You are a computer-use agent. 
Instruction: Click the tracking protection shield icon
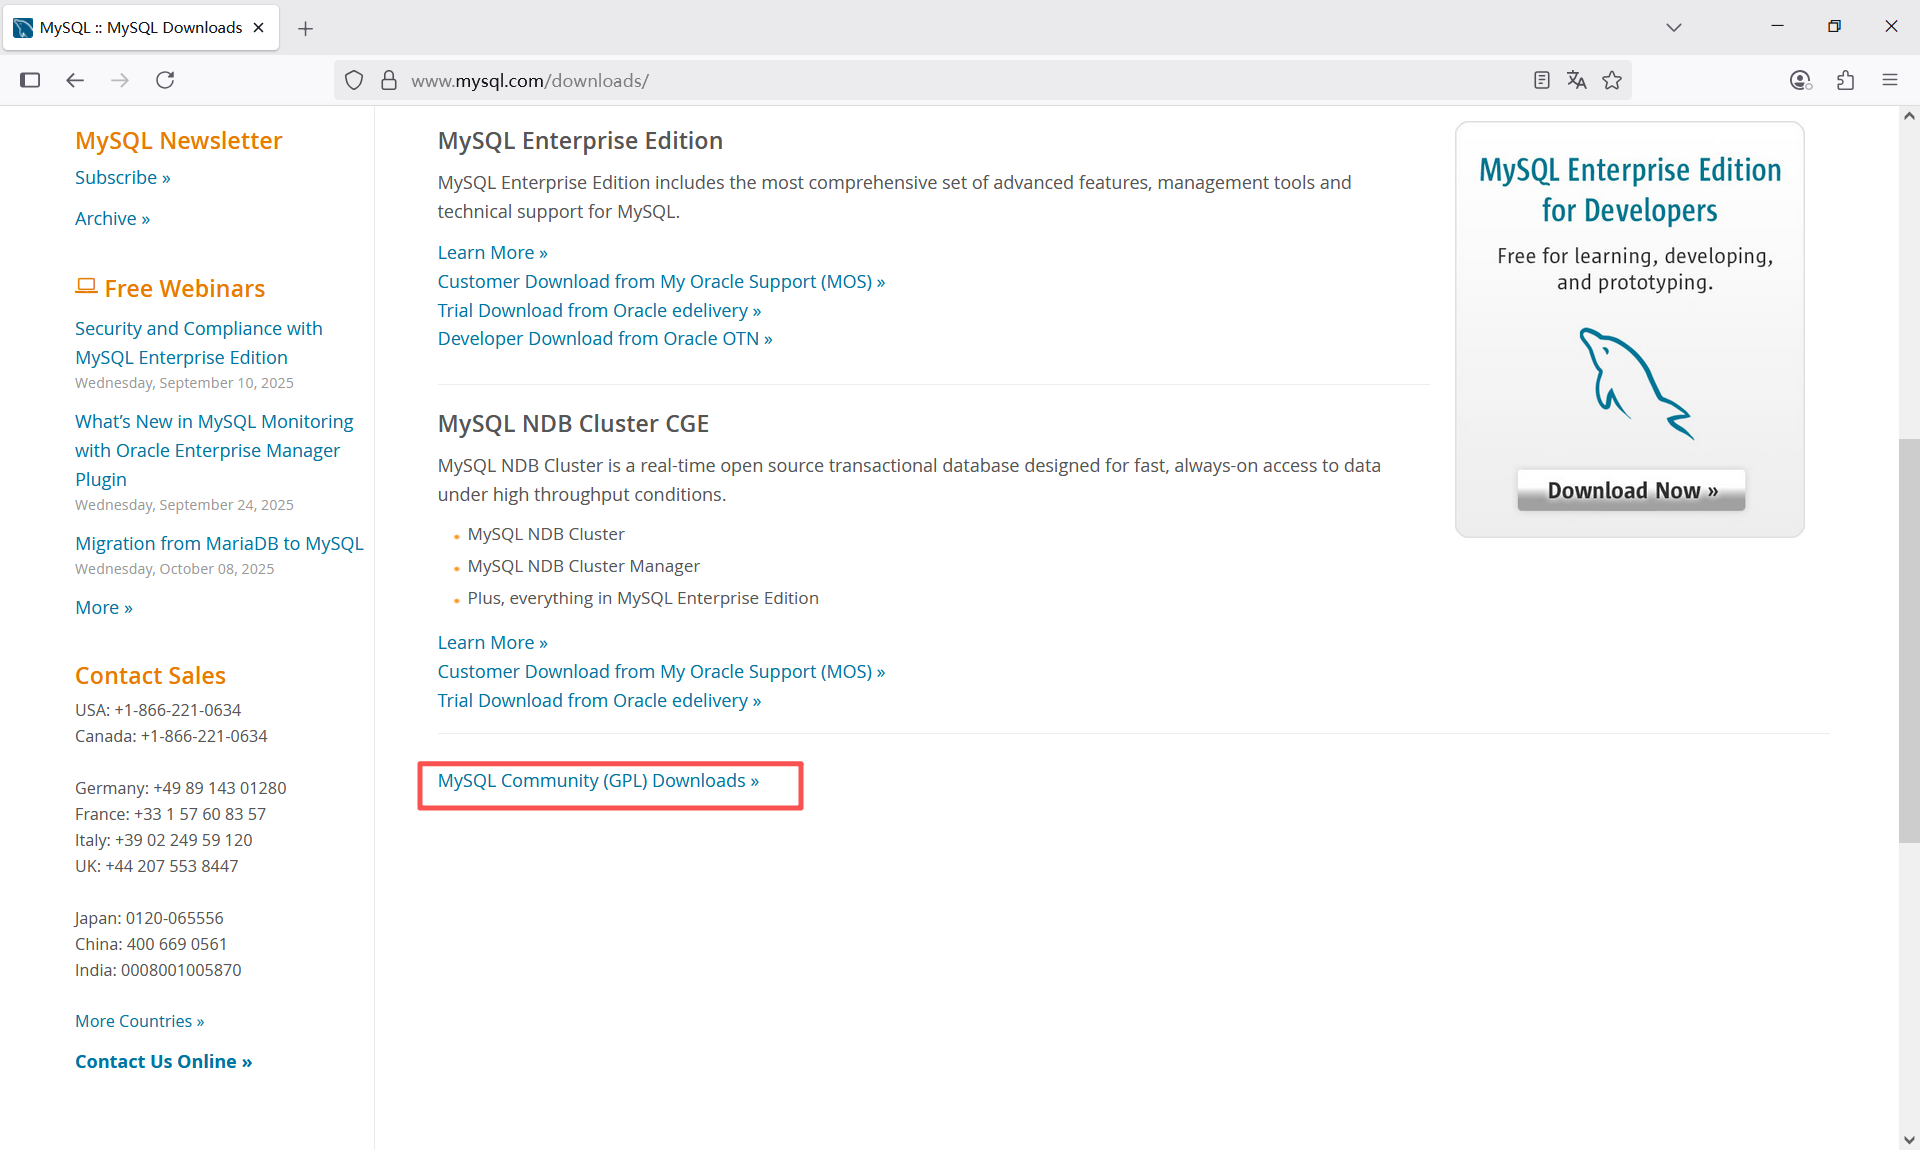click(x=354, y=80)
